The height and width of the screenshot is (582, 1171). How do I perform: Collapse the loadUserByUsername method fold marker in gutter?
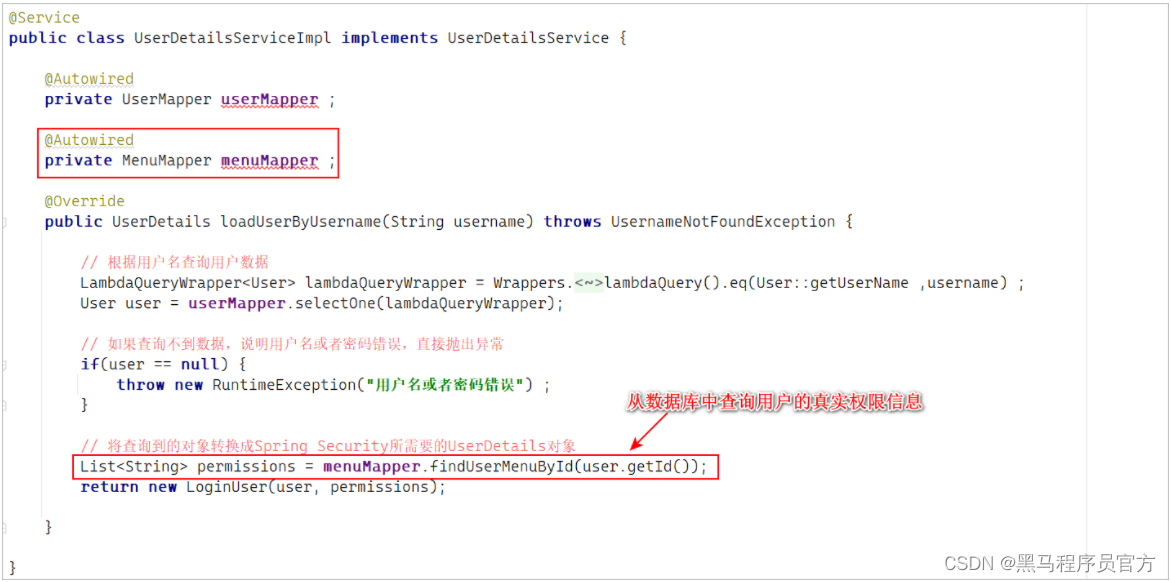pos(4,222)
